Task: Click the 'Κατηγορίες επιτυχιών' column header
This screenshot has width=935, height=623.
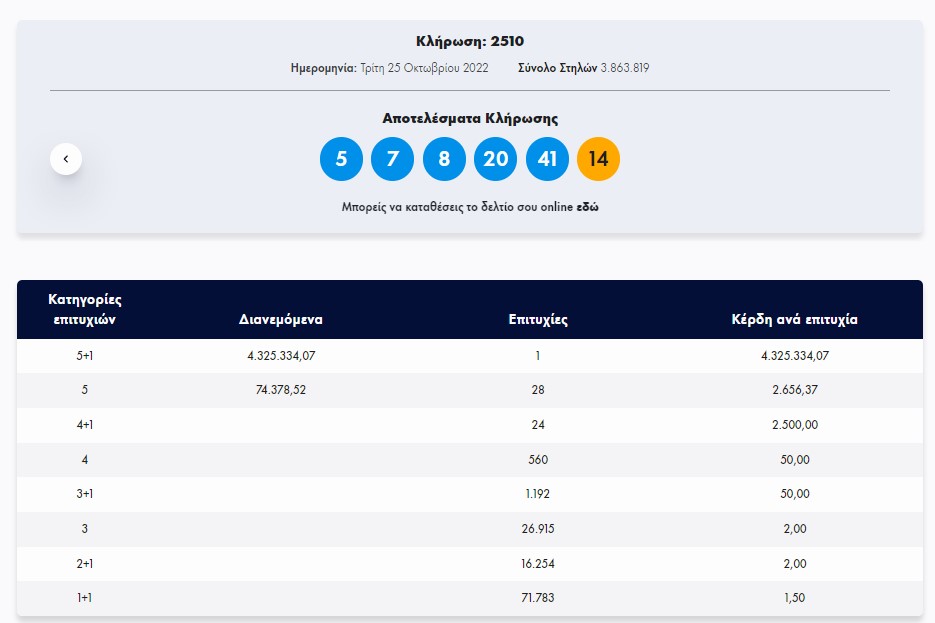Action: click(x=85, y=310)
